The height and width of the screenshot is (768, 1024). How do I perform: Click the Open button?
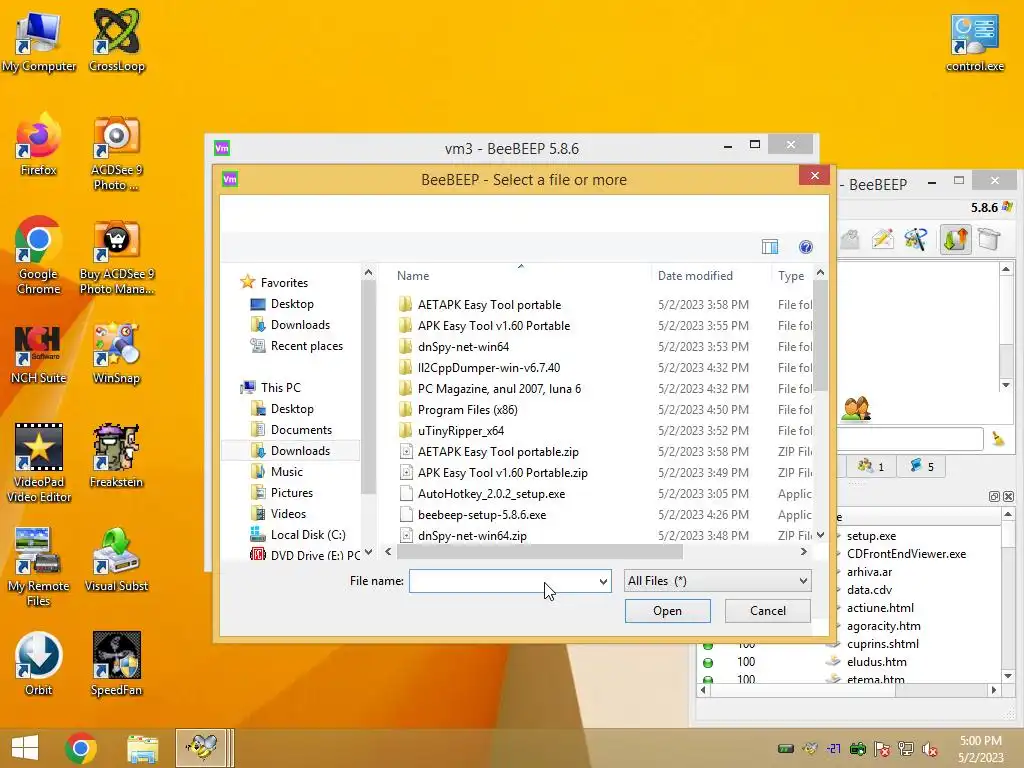(x=667, y=611)
